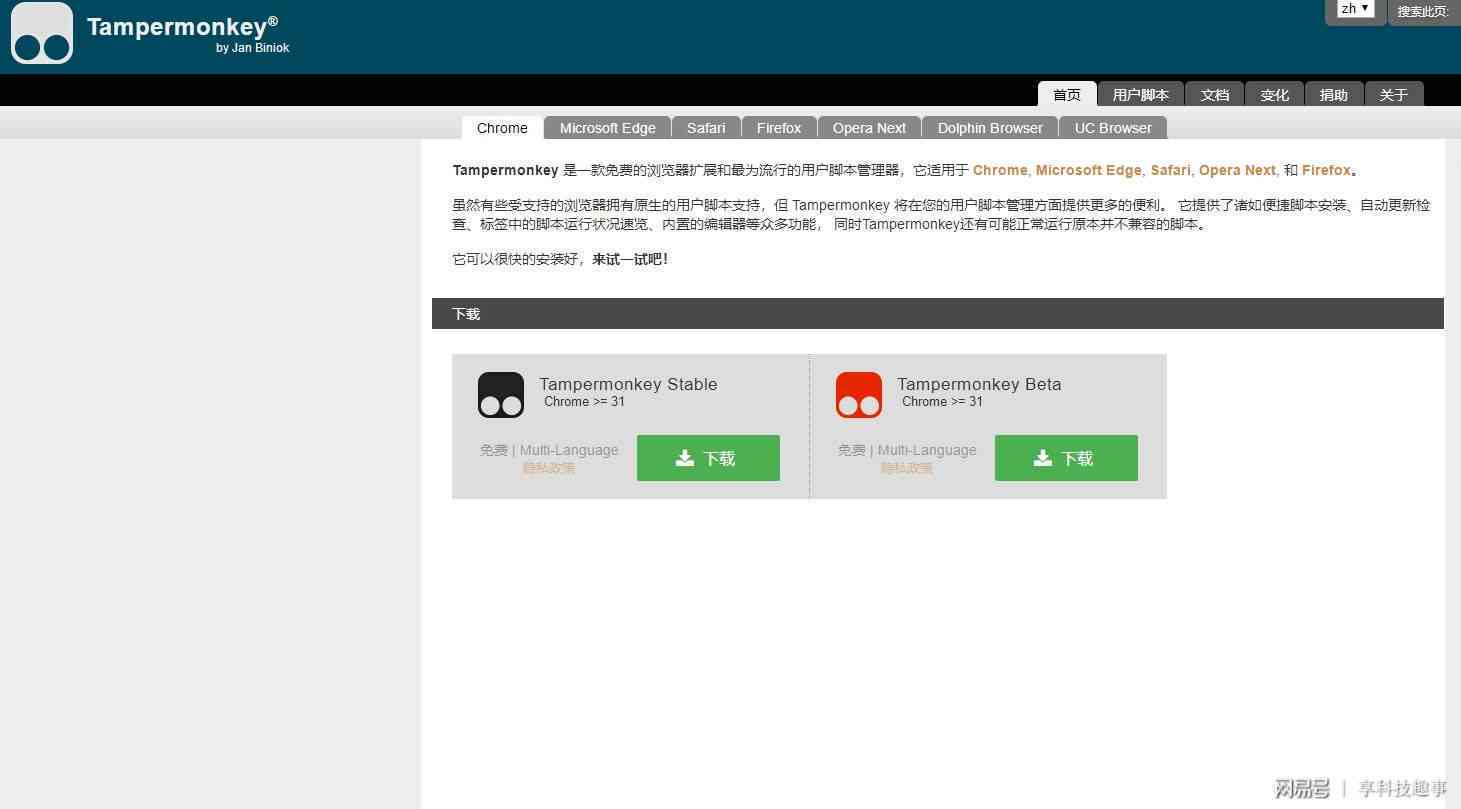Click the Tampermonkey logo icon in header

click(x=42, y=33)
